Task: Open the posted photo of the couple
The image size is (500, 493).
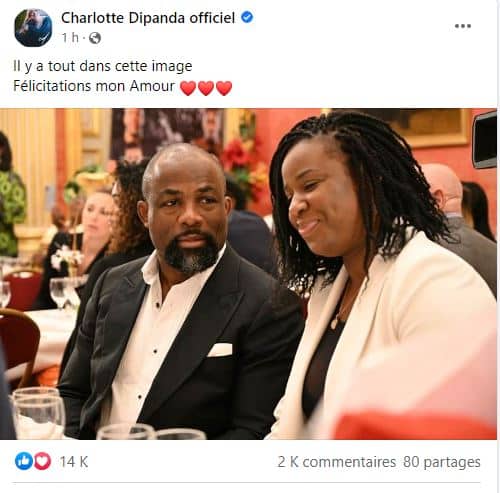Action: pos(248,274)
